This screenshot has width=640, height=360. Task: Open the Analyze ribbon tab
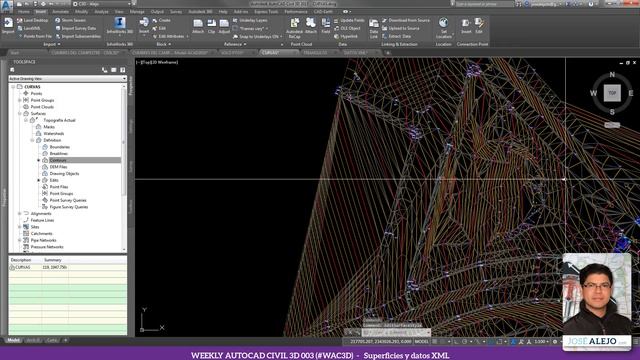(102, 12)
